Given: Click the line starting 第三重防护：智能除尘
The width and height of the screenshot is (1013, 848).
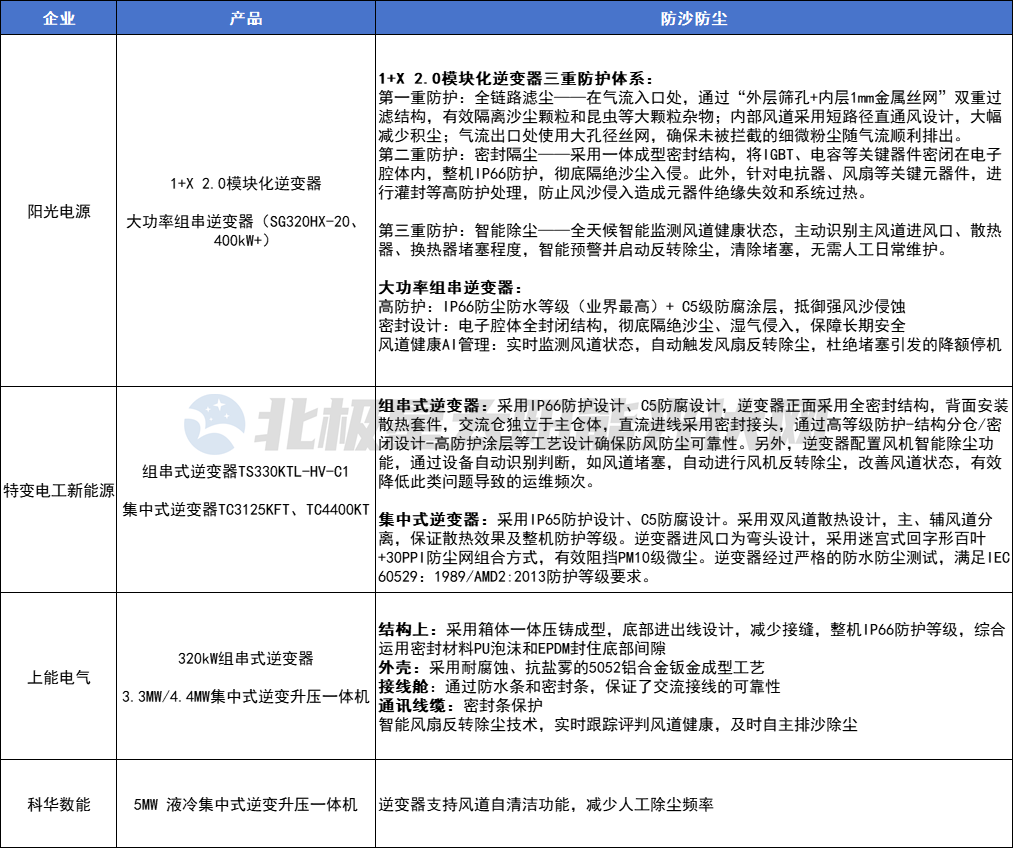Looking at the screenshot, I should coord(690,231).
